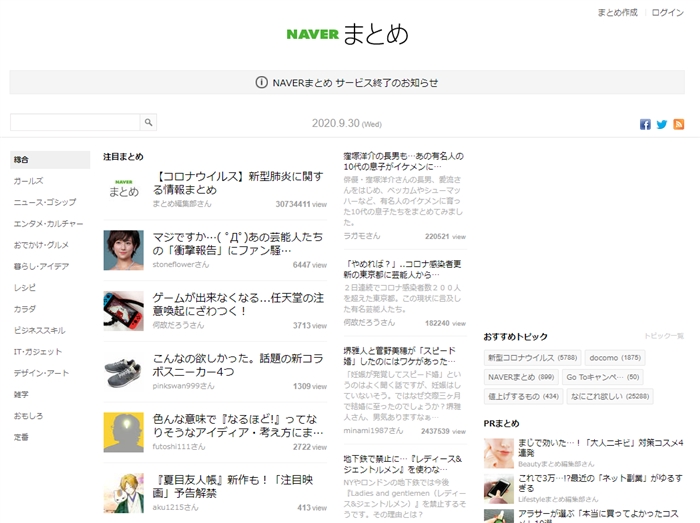Click the Nintendo Switch thumbnail

tap(124, 311)
